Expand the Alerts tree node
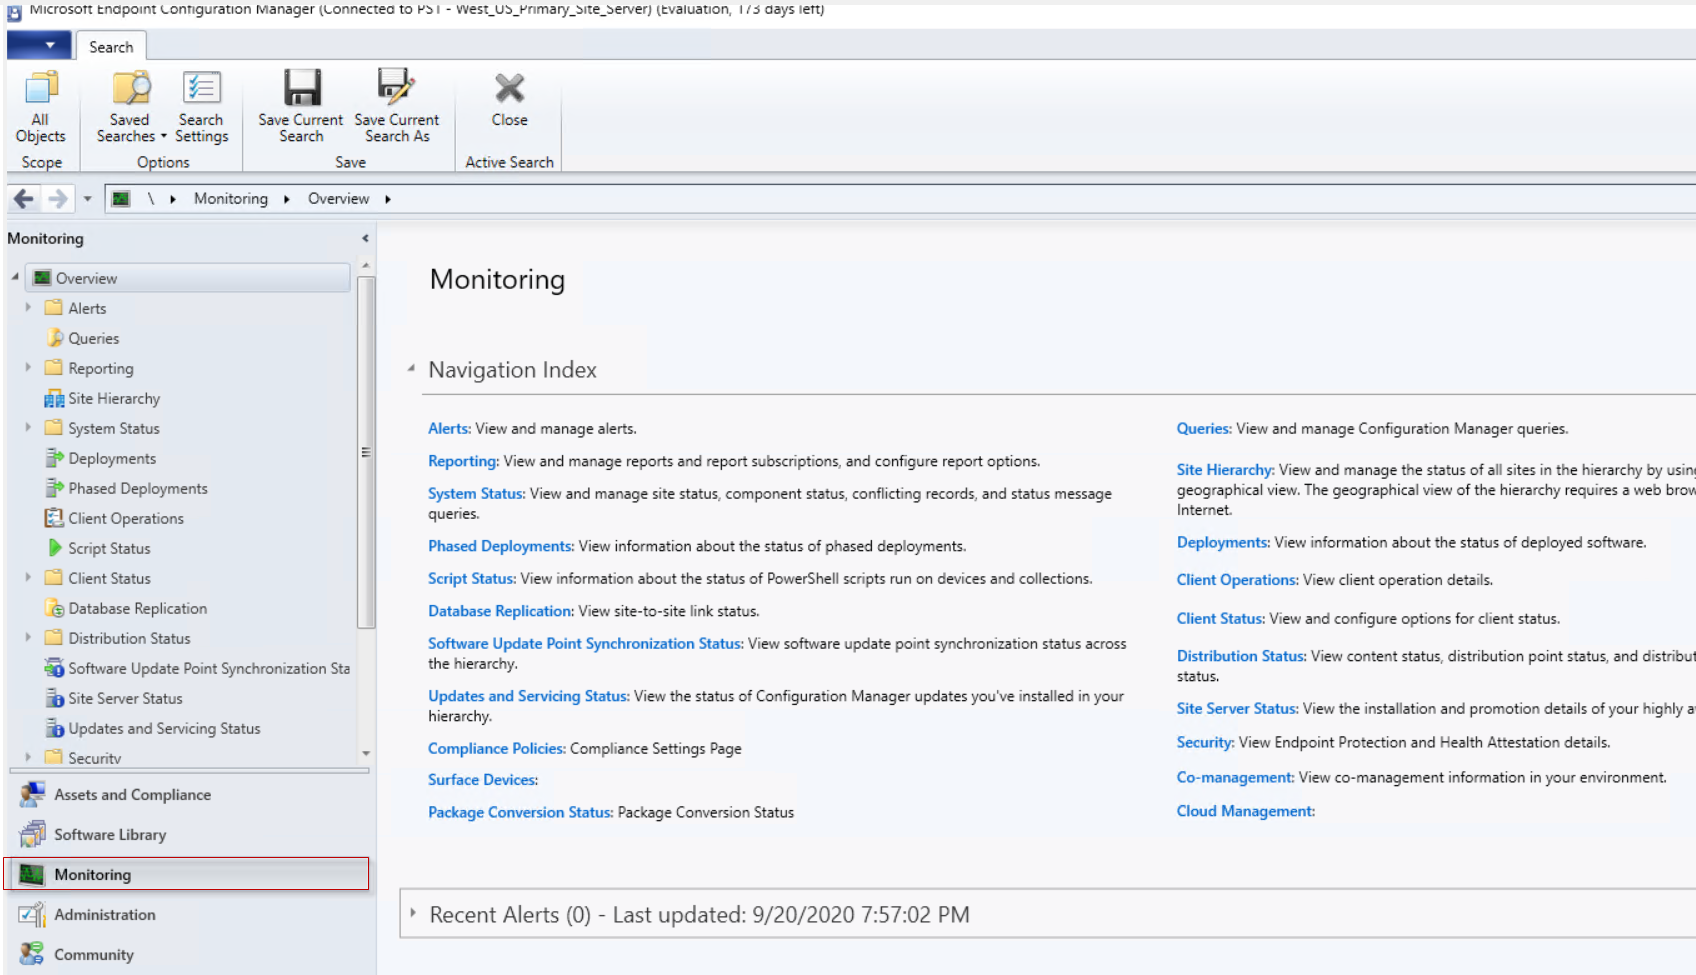This screenshot has height=975, width=1696. point(28,308)
